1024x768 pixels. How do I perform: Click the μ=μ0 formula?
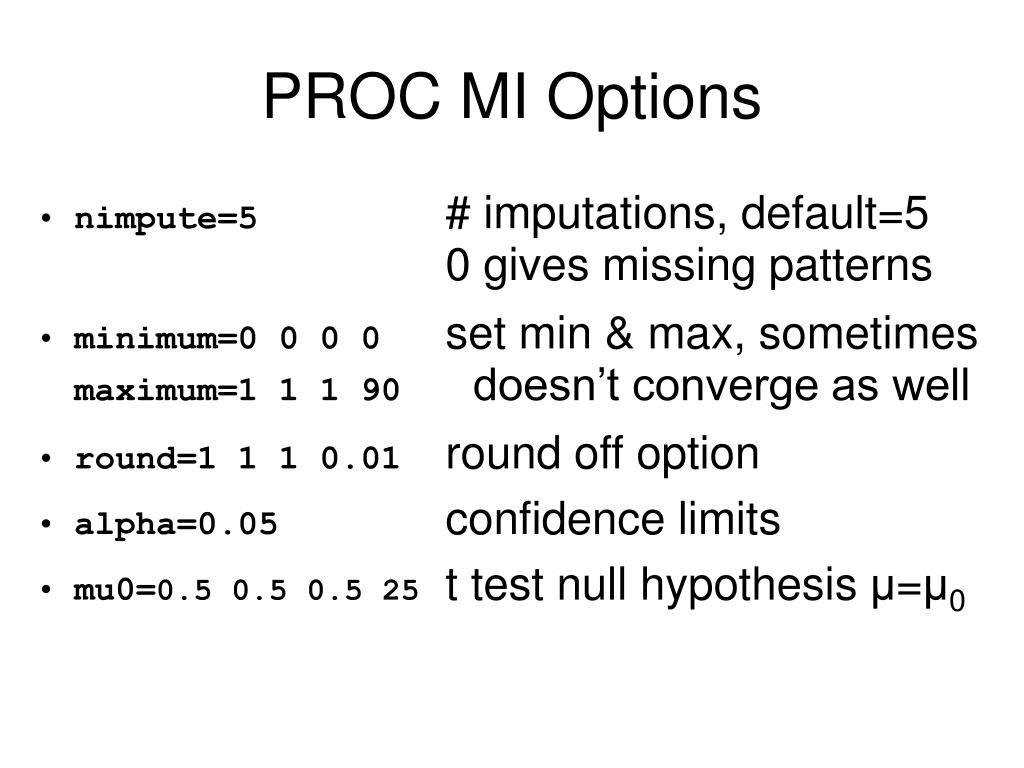point(918,590)
